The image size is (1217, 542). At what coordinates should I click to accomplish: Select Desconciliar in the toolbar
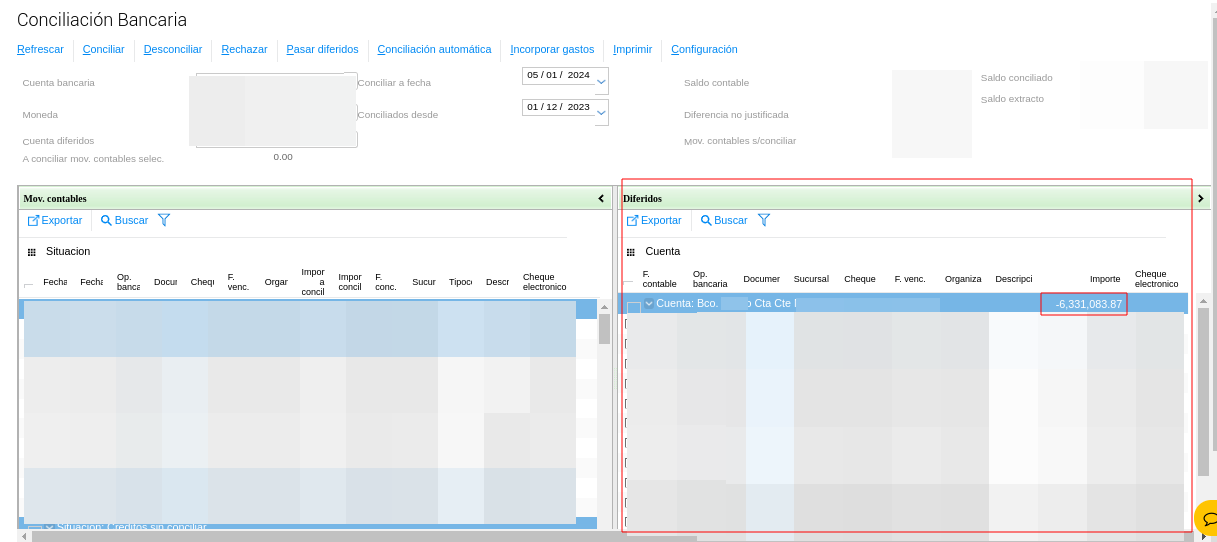(x=173, y=49)
